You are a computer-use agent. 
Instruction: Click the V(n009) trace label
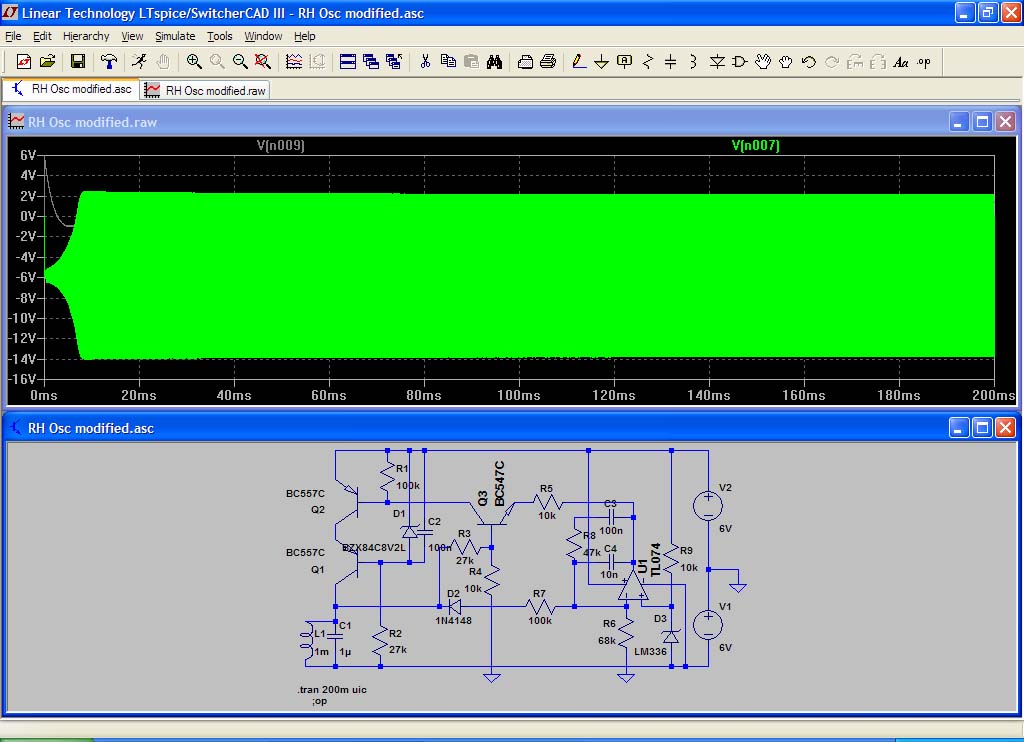click(x=280, y=146)
